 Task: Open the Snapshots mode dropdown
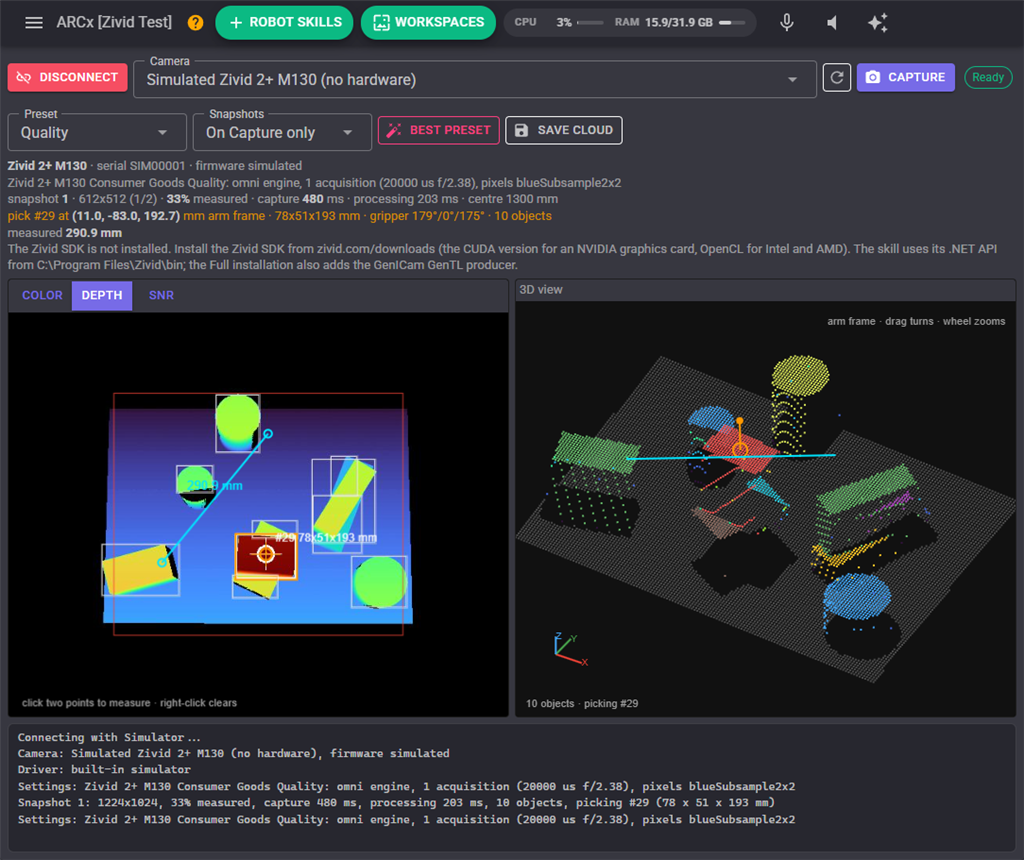click(x=282, y=133)
